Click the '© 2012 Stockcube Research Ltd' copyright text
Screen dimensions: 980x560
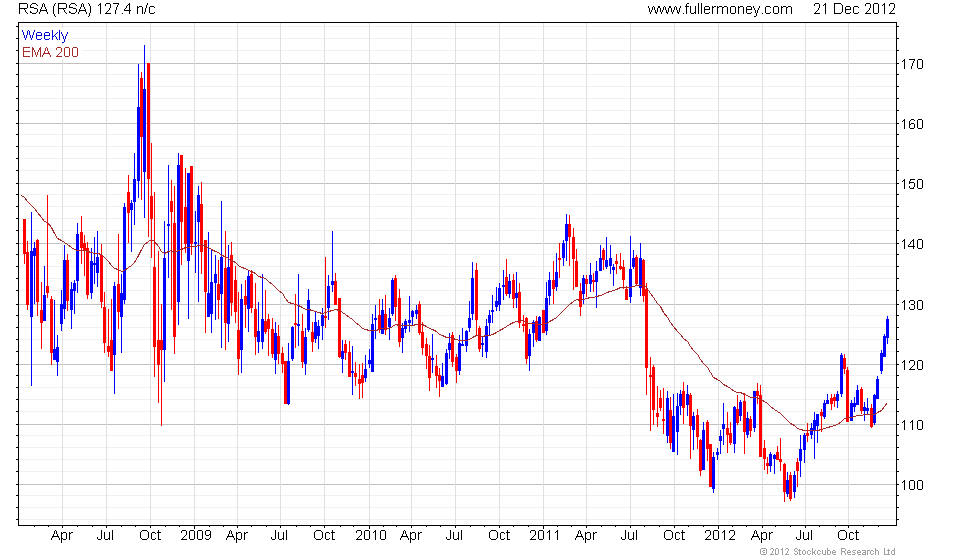coord(828,552)
